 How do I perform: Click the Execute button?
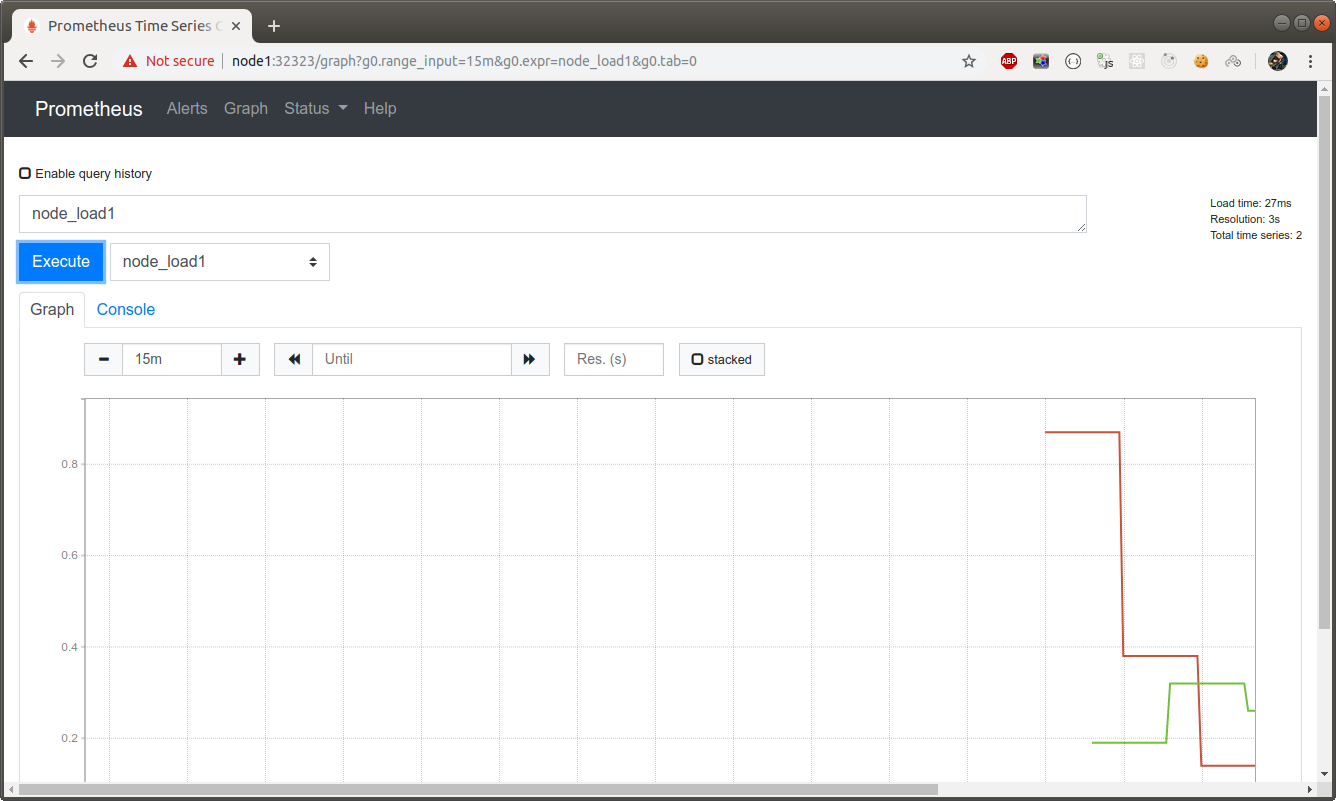61,262
